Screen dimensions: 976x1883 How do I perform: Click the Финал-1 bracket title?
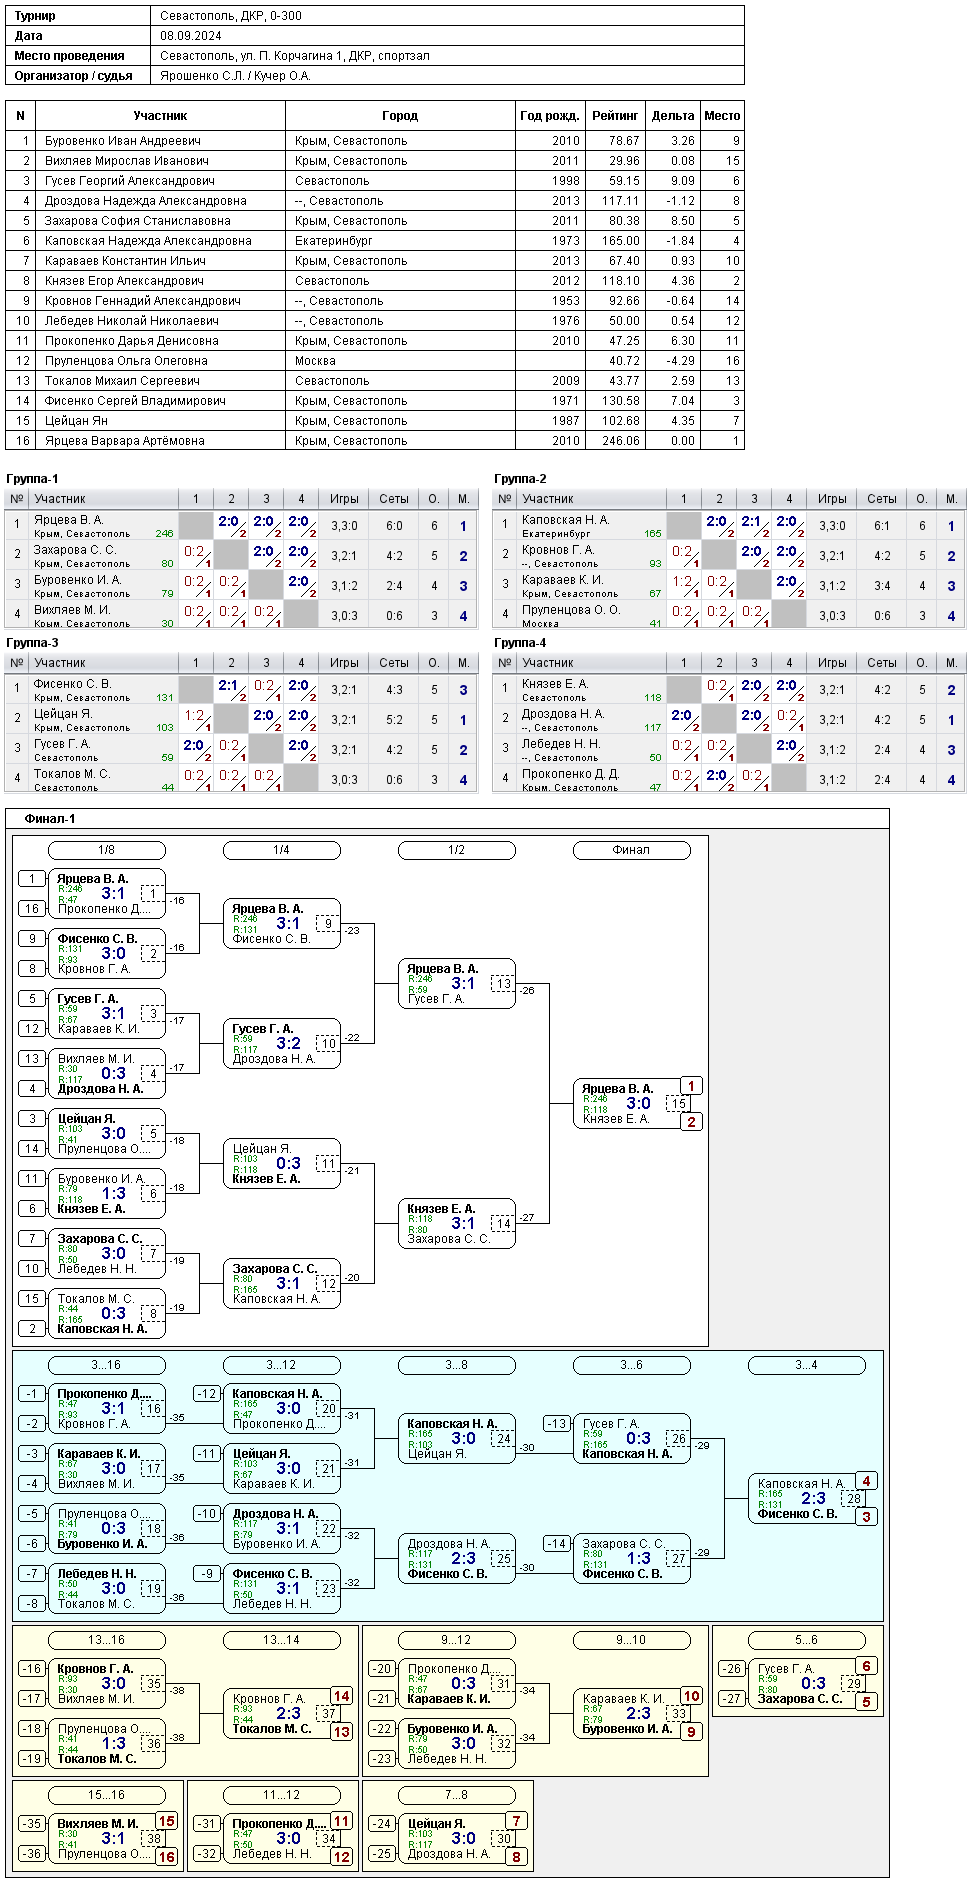pos(50,819)
